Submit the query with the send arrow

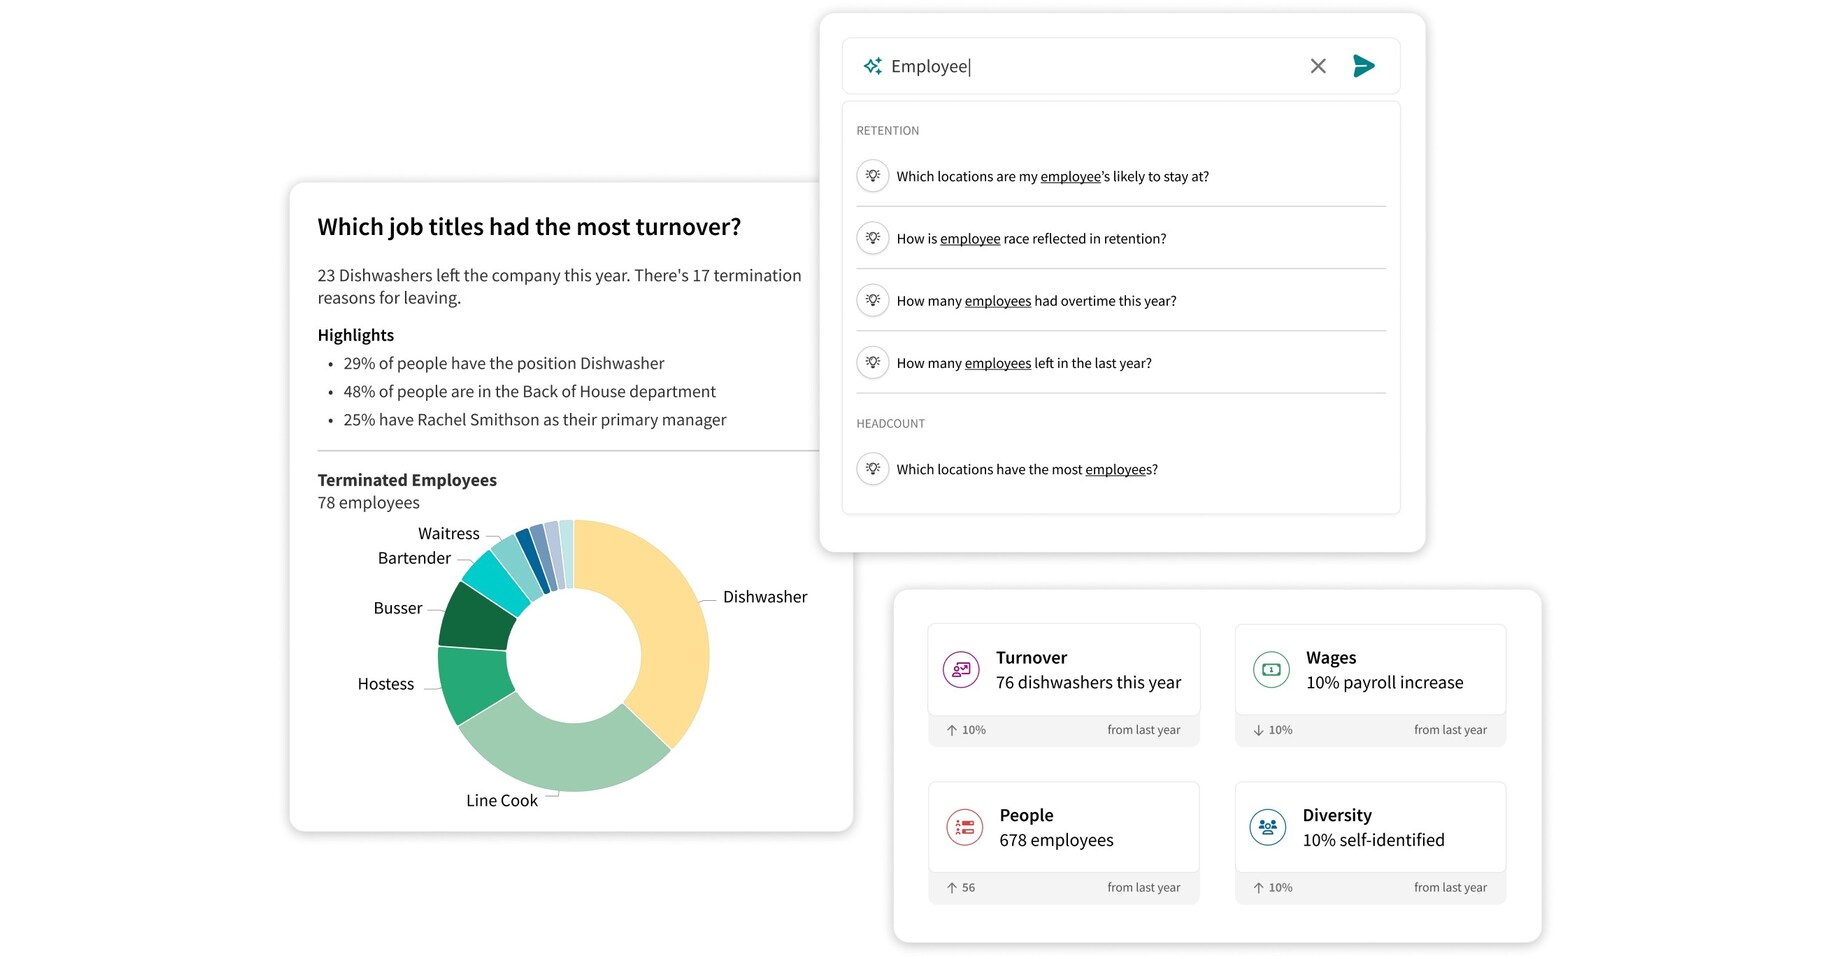pos(1363,66)
